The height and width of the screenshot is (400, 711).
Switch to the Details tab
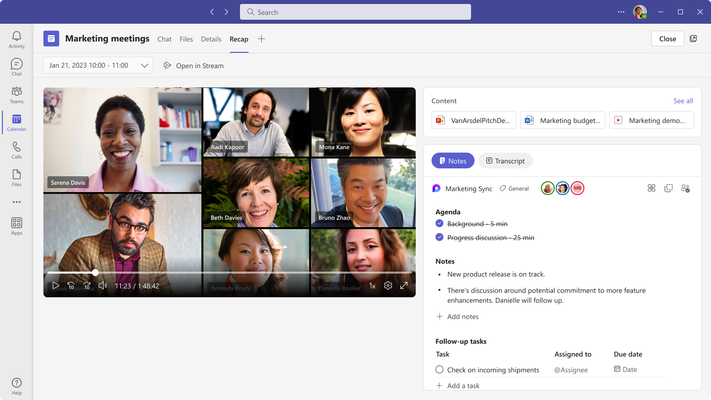(x=211, y=39)
